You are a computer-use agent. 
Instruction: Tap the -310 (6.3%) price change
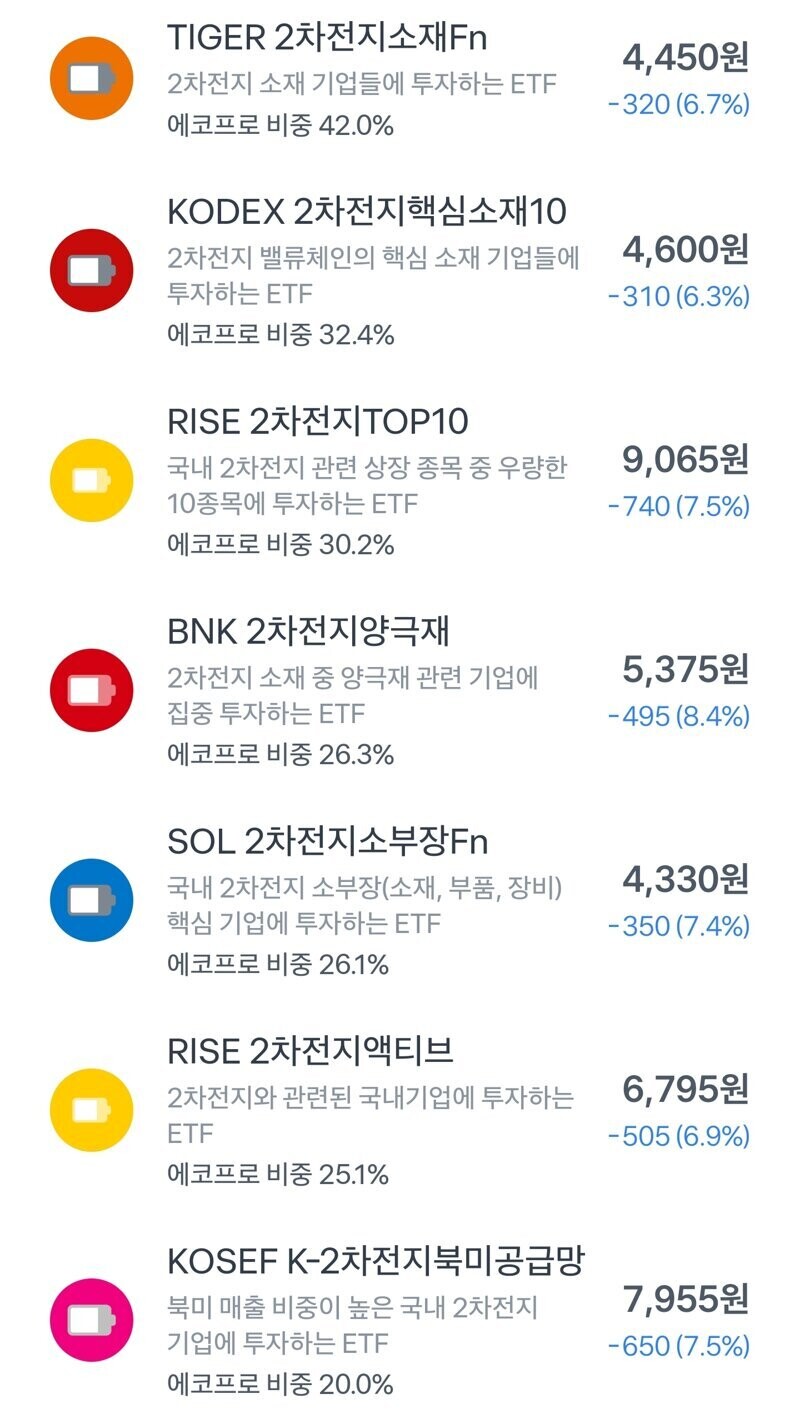[x=678, y=296]
